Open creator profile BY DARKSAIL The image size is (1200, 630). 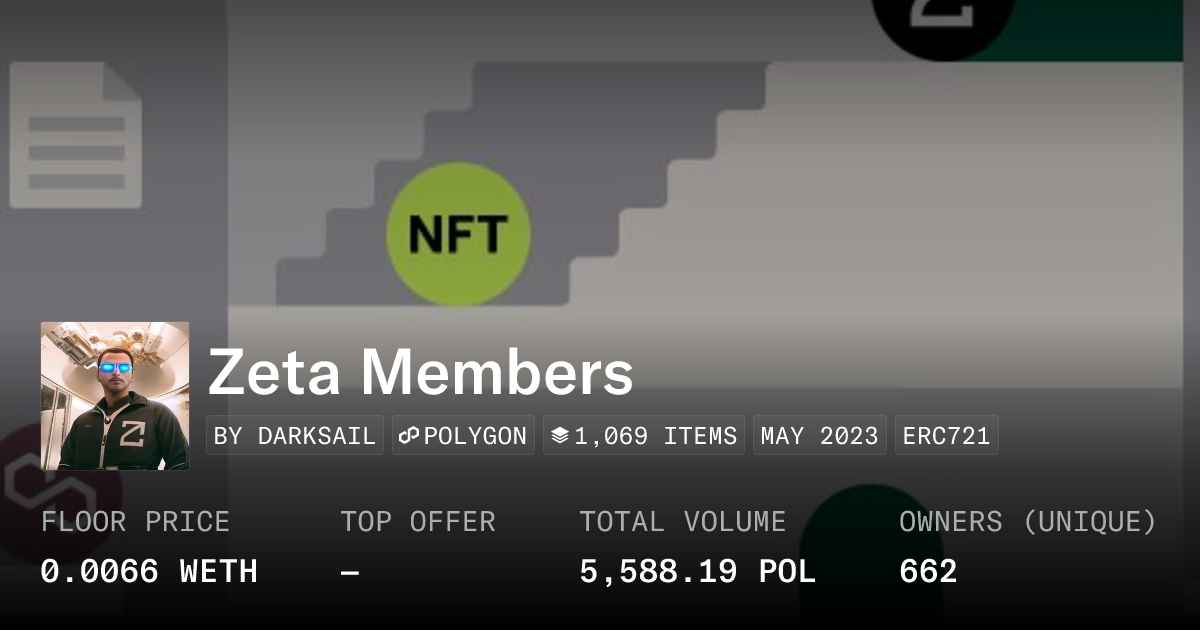(x=295, y=436)
